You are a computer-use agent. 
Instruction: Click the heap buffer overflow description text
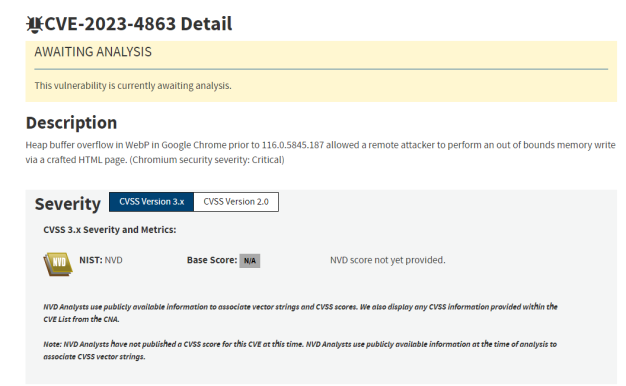pyautogui.click(x=321, y=152)
